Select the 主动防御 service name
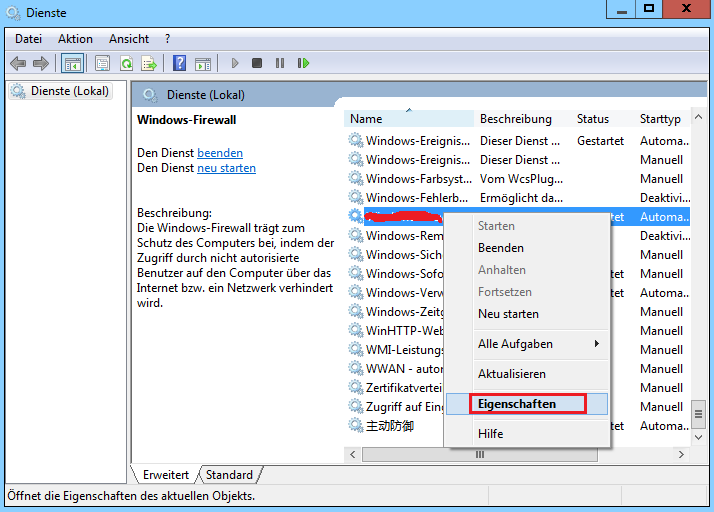 pyautogui.click(x=390, y=425)
